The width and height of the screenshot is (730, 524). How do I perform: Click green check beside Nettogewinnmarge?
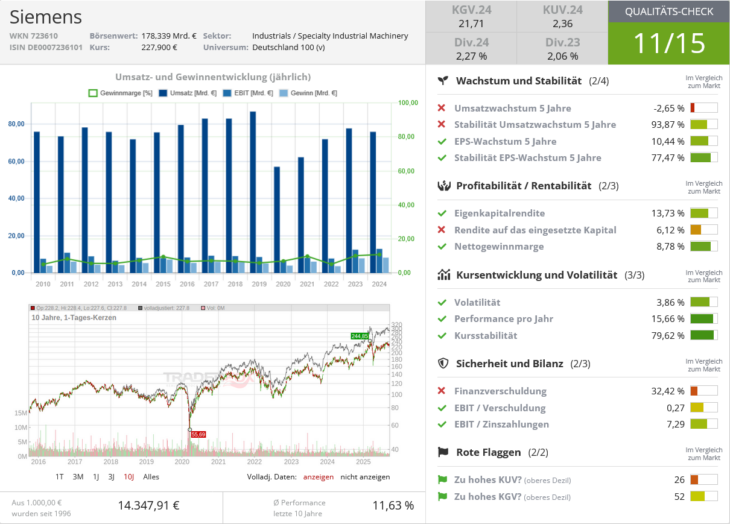point(442,246)
